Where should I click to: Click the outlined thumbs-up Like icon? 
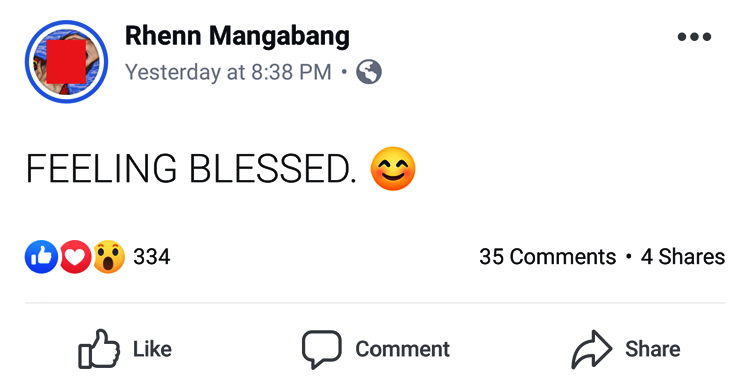point(99,349)
